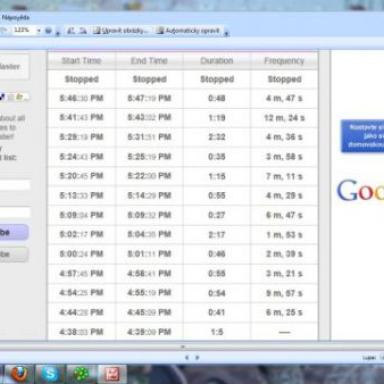Select frequency value 6 m, 47 s
Viewport: 384px width, 384px height.
pos(284,215)
